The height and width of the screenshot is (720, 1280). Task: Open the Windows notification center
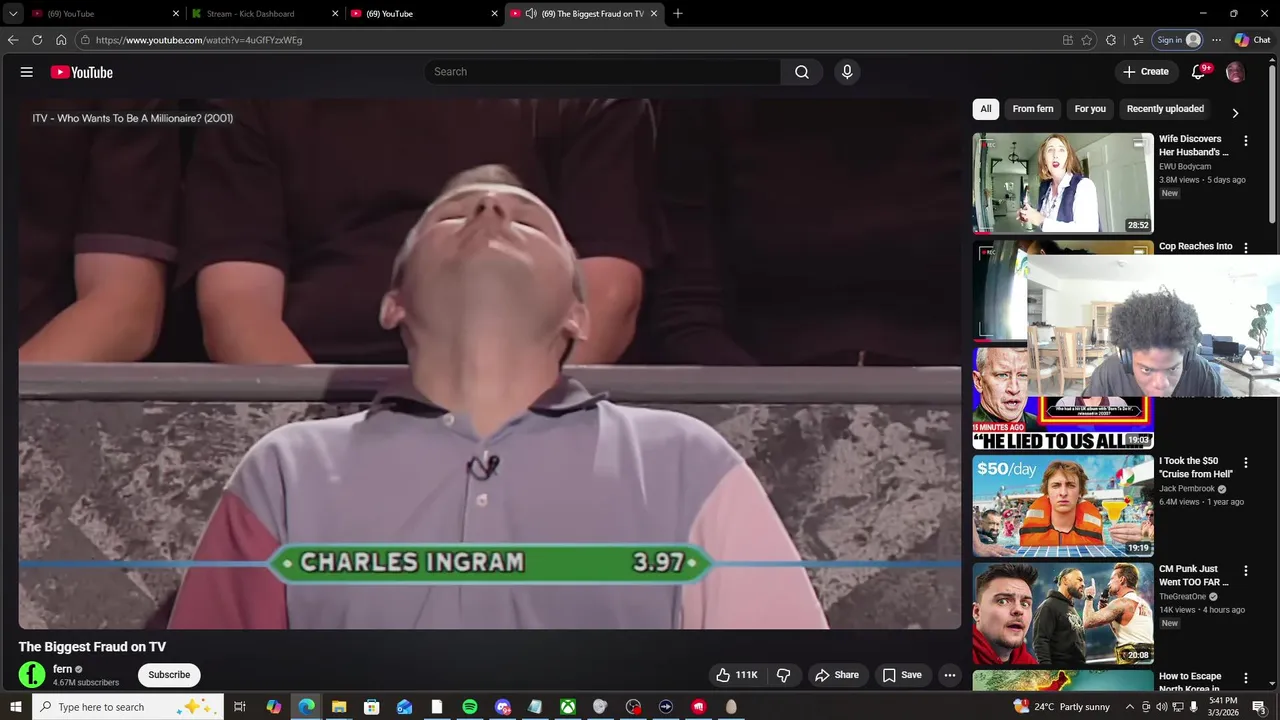[x=1260, y=707]
